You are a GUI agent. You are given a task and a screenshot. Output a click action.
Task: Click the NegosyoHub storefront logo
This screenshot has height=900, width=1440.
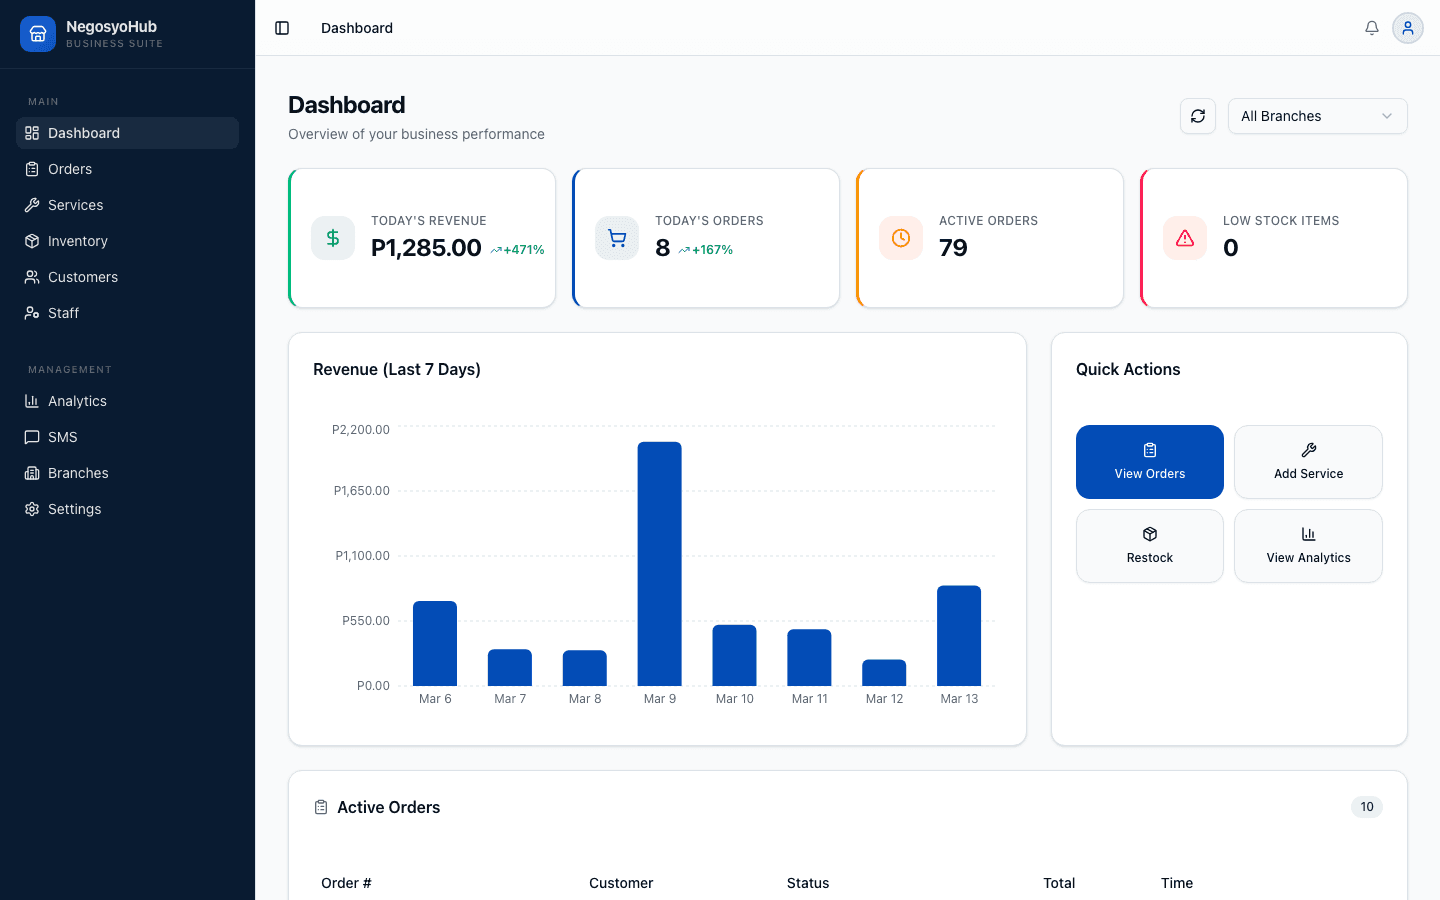pos(37,33)
